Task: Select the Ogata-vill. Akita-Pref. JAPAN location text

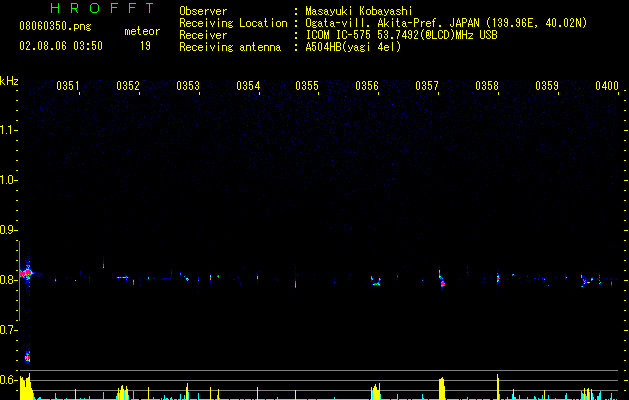Action: tap(446, 23)
